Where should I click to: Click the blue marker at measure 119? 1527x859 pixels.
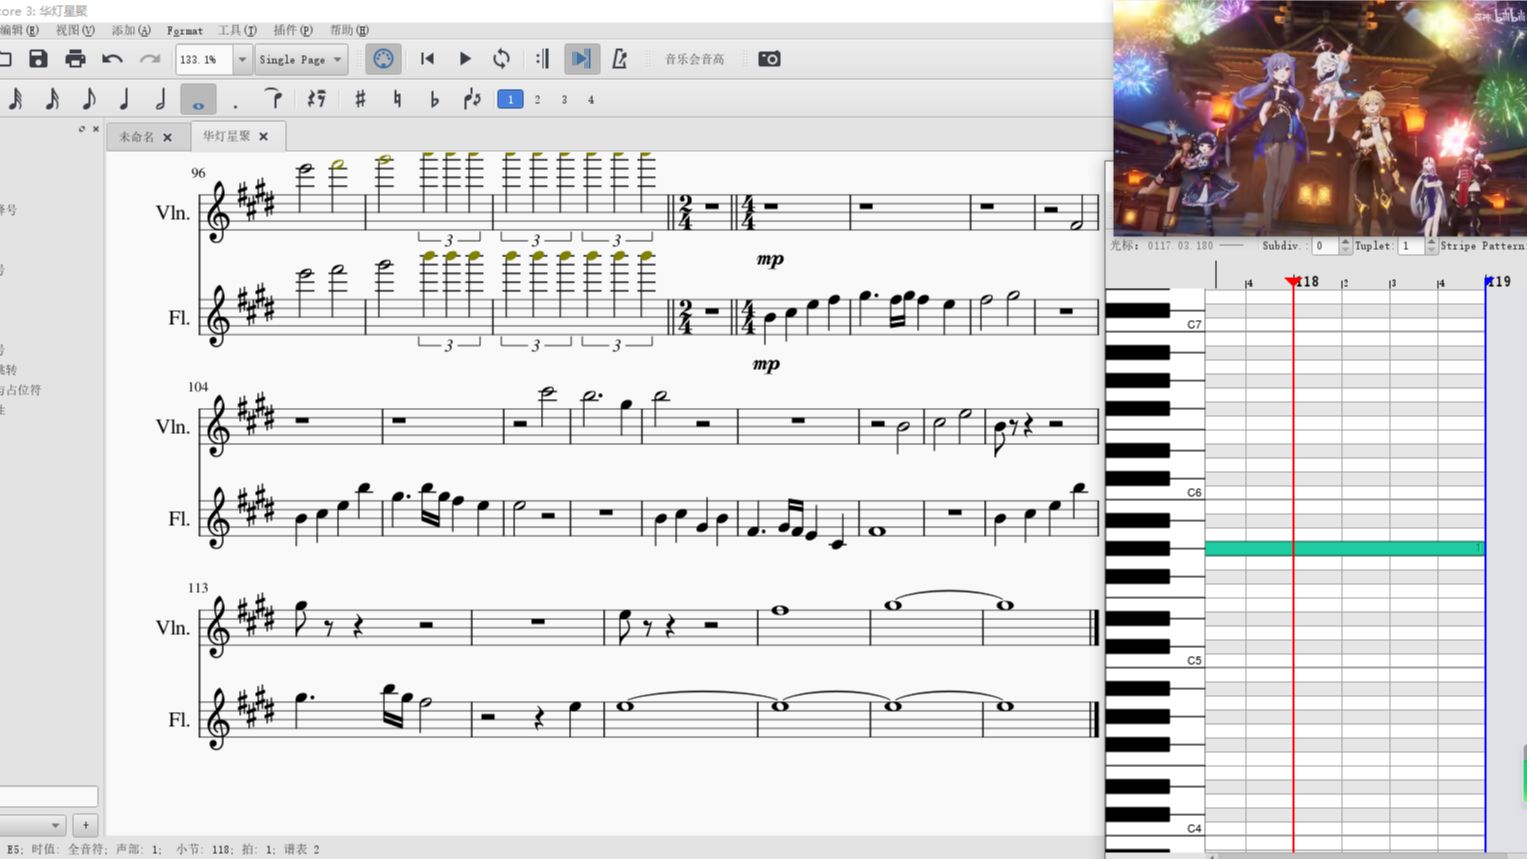pos(1488,282)
